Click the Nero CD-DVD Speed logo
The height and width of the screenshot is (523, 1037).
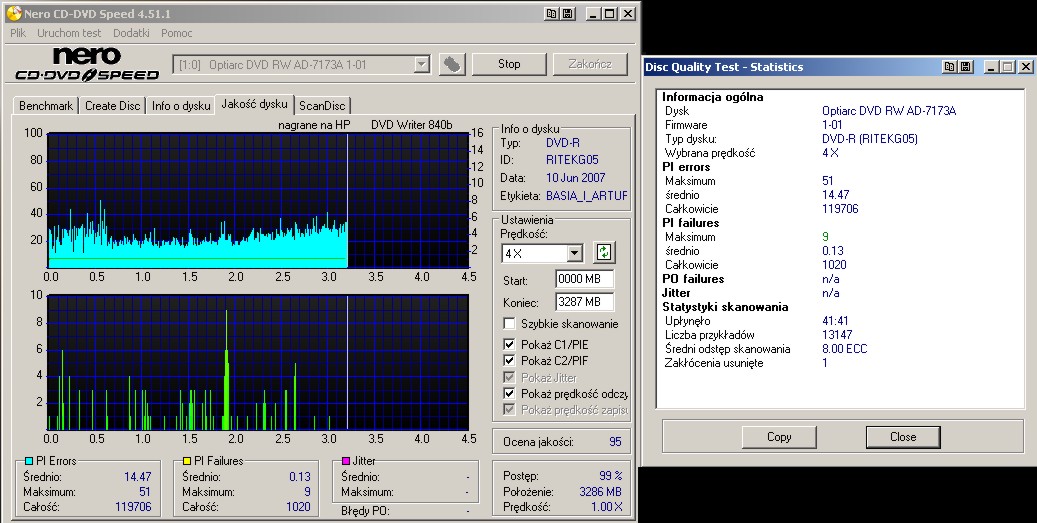[x=87, y=64]
